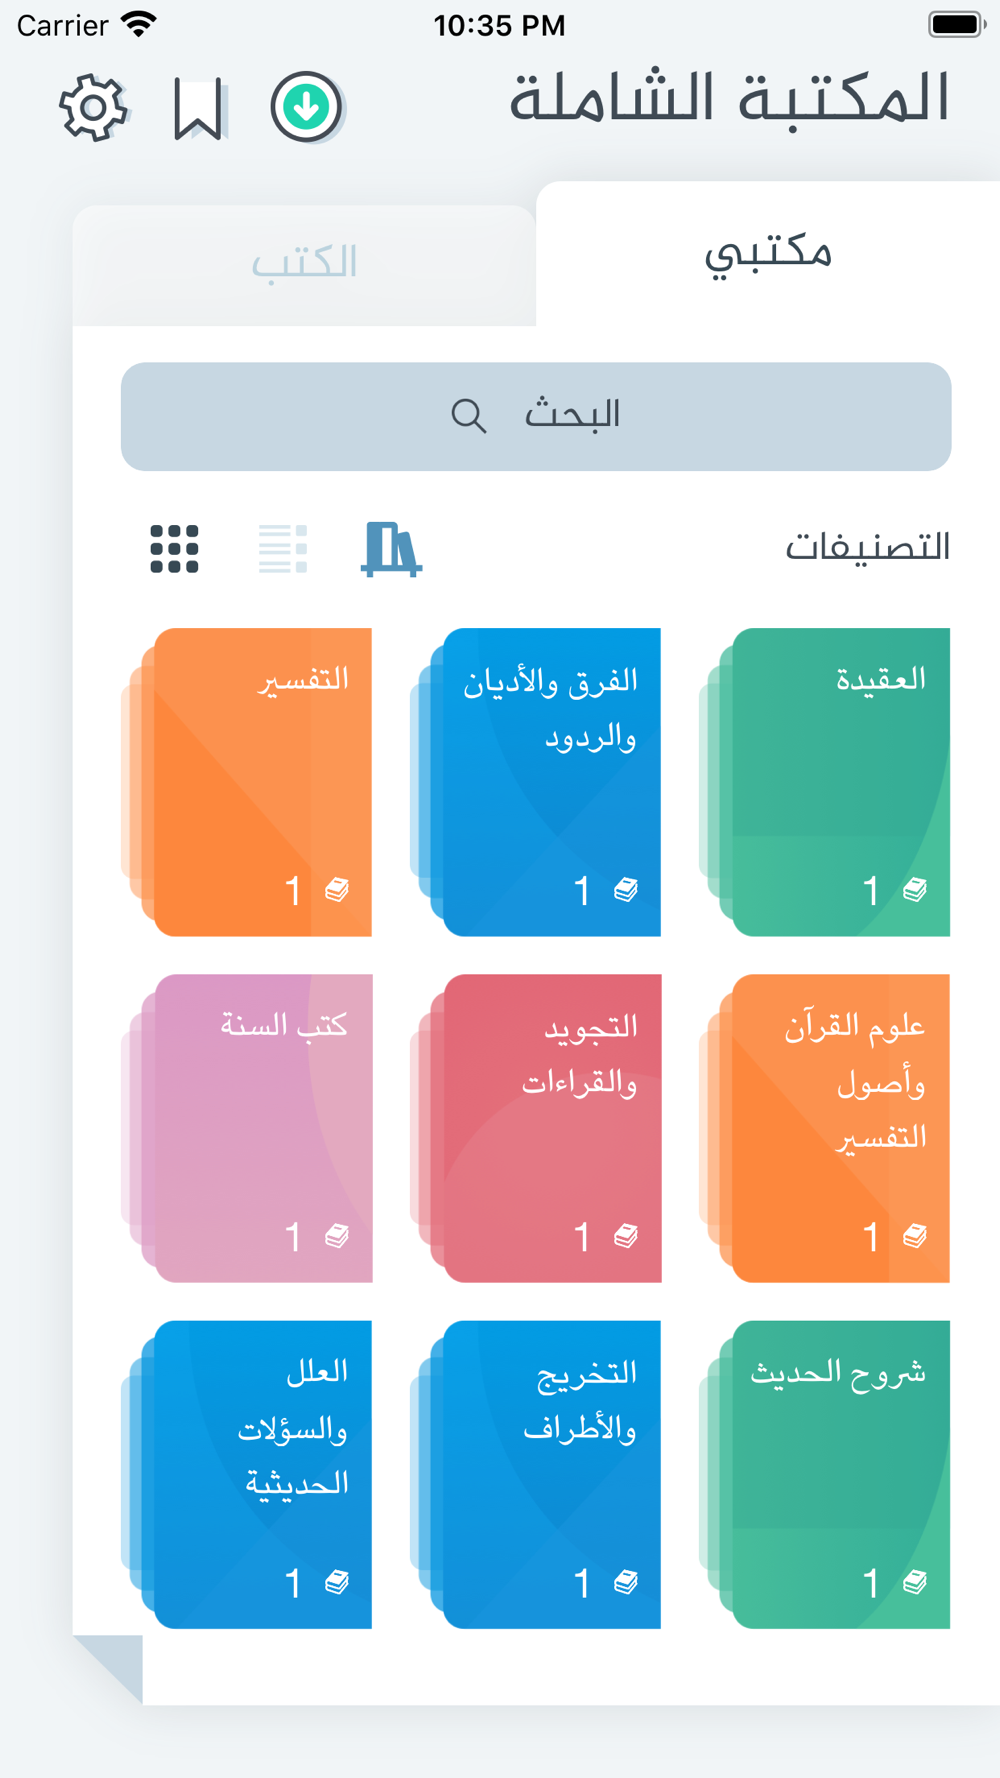Open the bookmarks icon
The image size is (1000, 1778).
coord(198,108)
